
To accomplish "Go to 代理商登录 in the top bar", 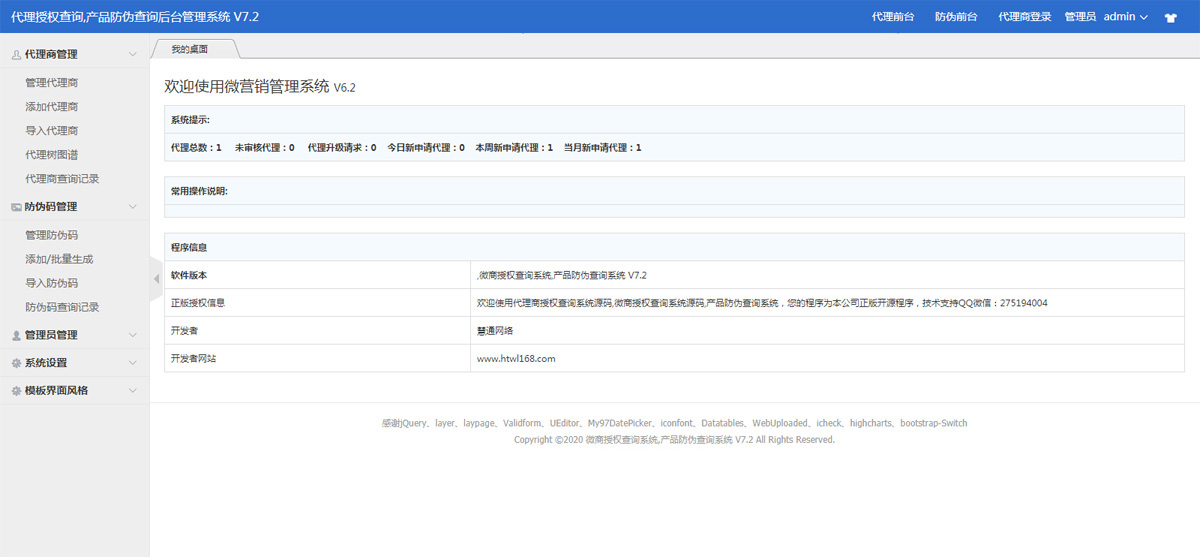I will pos(1024,17).
